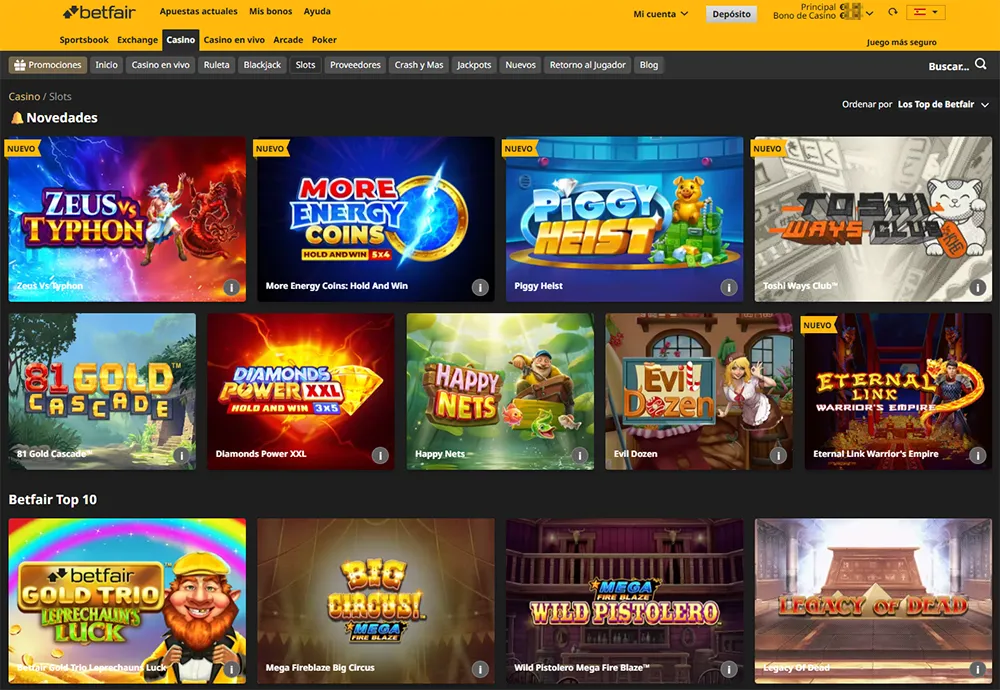Click the refresh balance icon

coord(893,12)
